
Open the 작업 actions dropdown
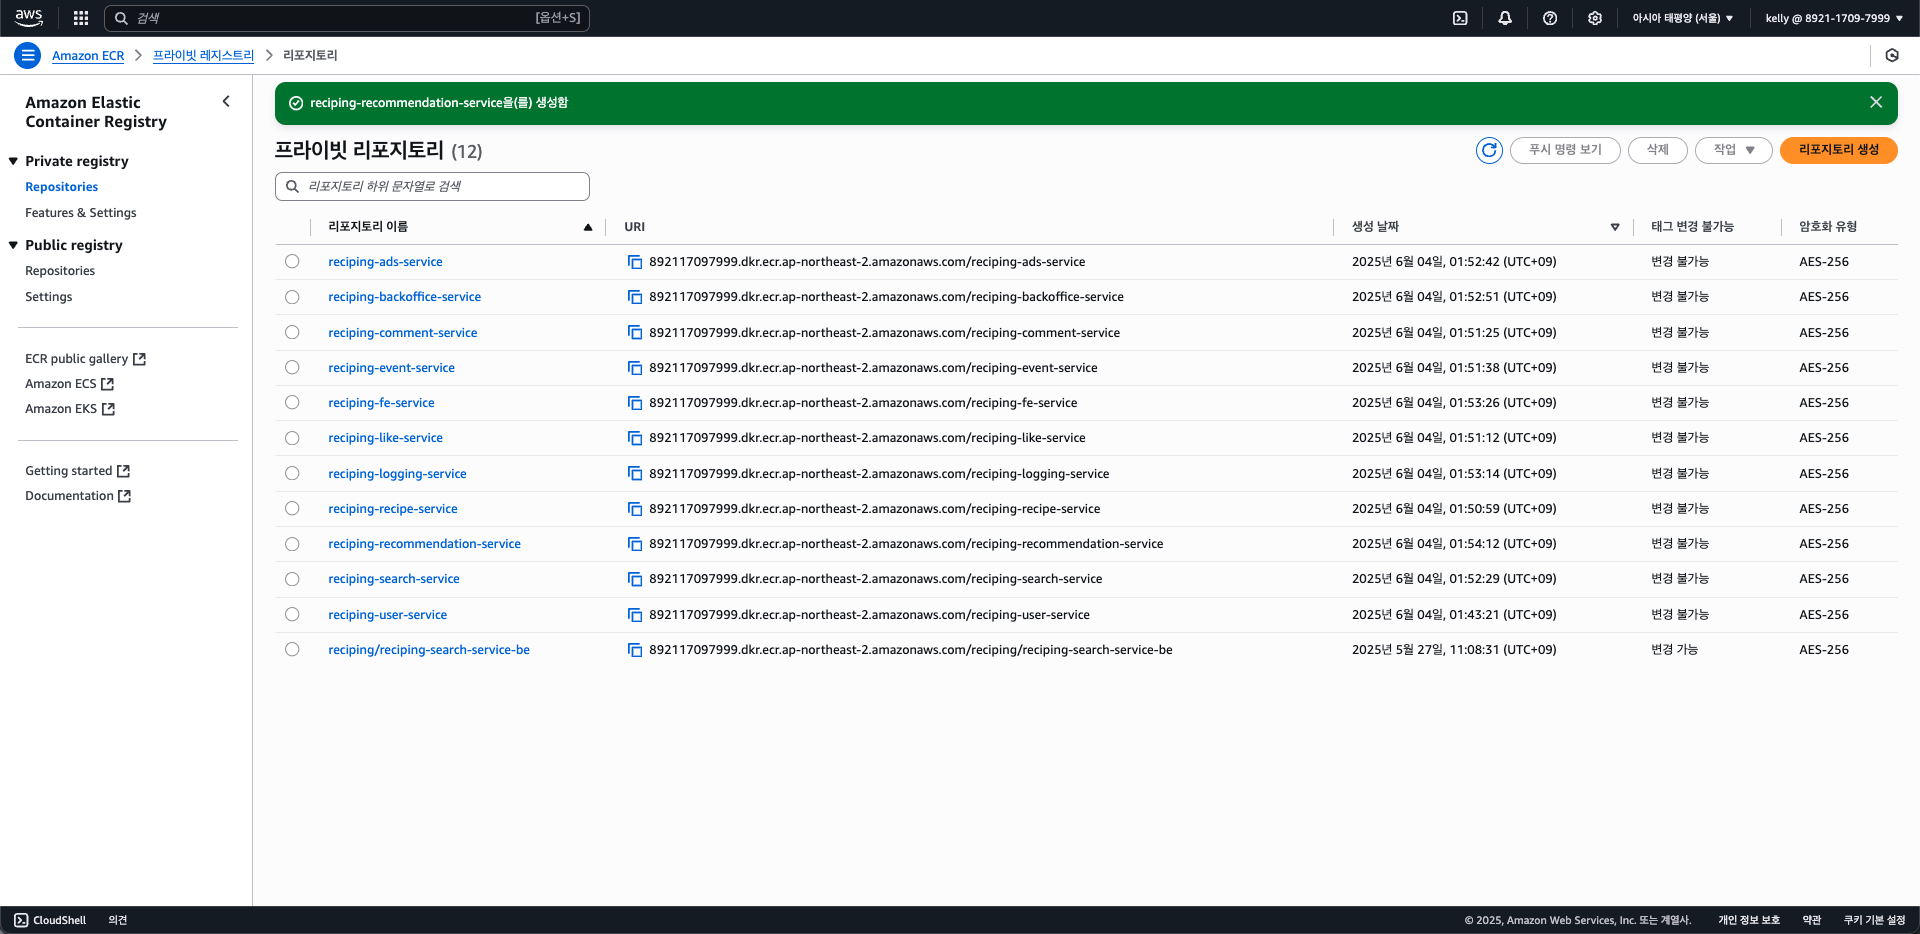tap(1734, 150)
